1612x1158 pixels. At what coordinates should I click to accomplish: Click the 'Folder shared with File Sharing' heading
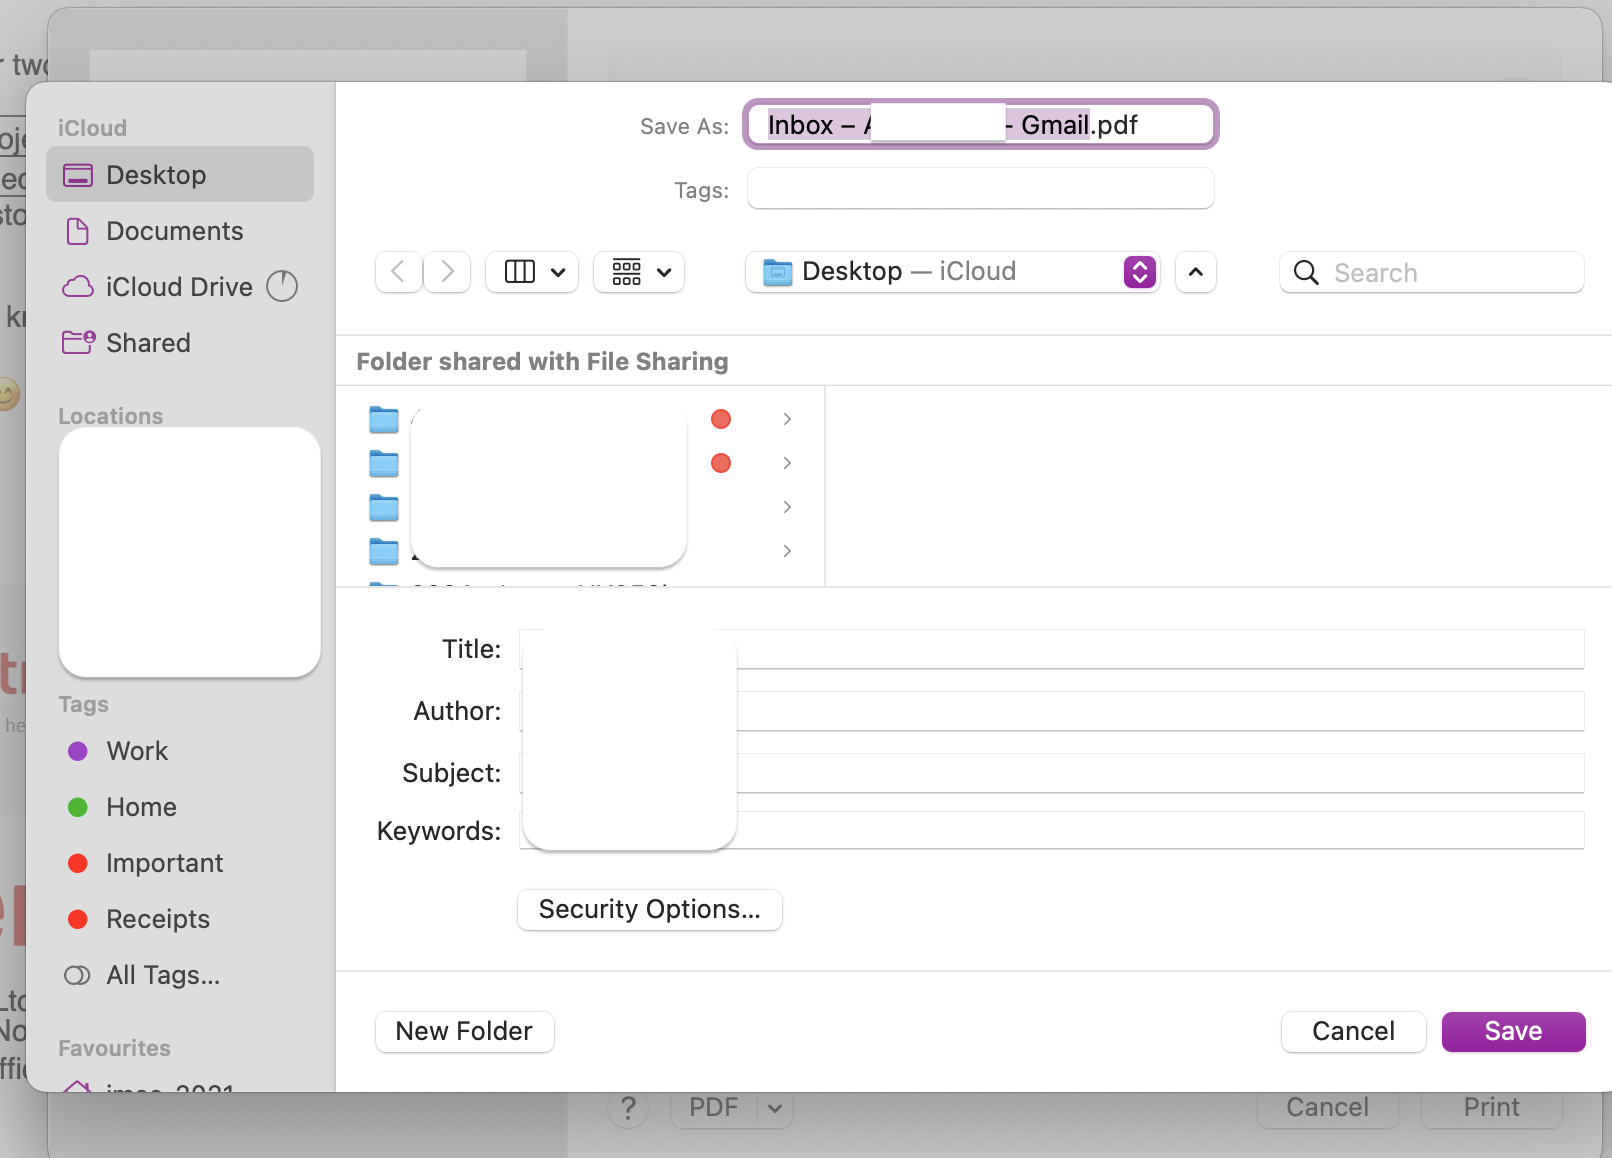(x=543, y=361)
